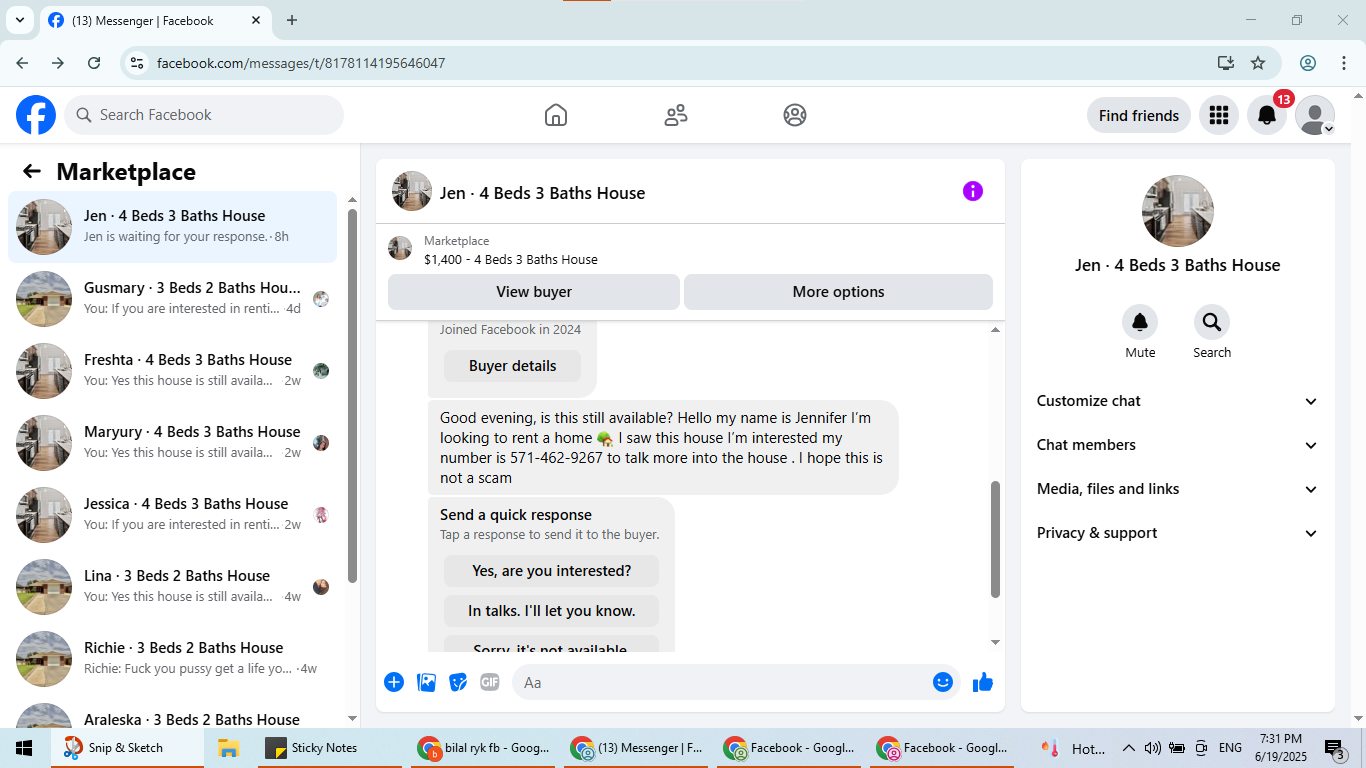Bookmark this page with star icon
Image resolution: width=1366 pixels, height=768 pixels.
tap(1258, 63)
